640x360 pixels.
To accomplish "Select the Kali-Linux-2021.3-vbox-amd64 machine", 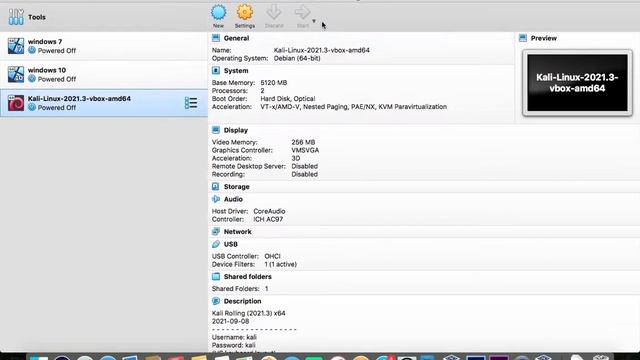I will 104,103.
